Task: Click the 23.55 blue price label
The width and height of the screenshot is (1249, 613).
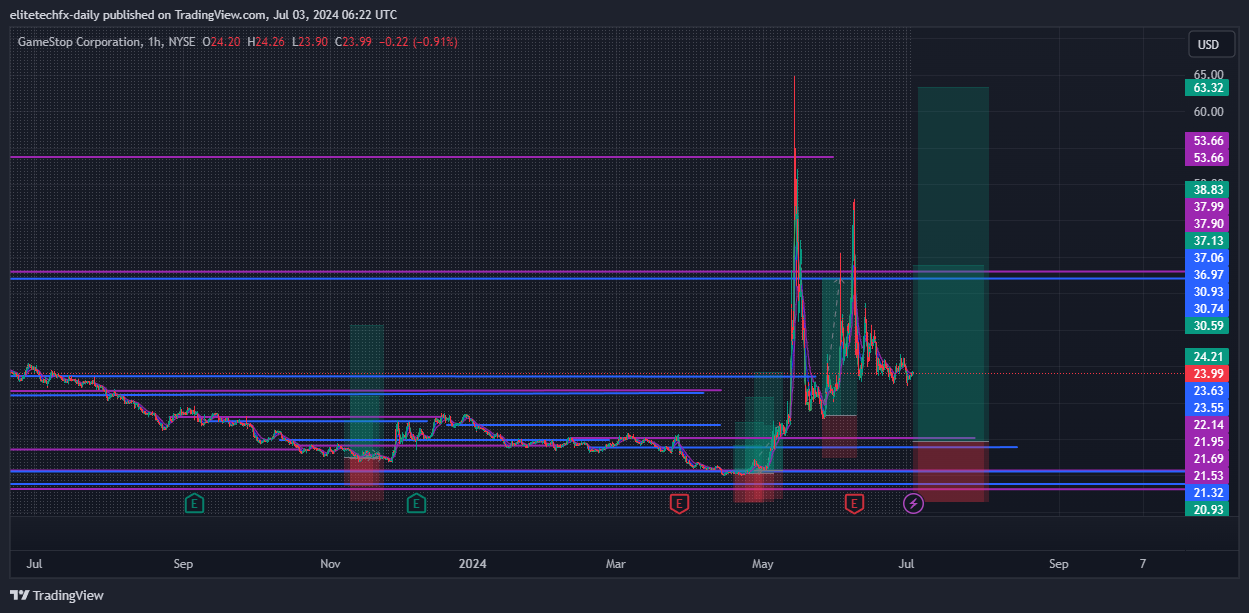Action: [x=1209, y=407]
